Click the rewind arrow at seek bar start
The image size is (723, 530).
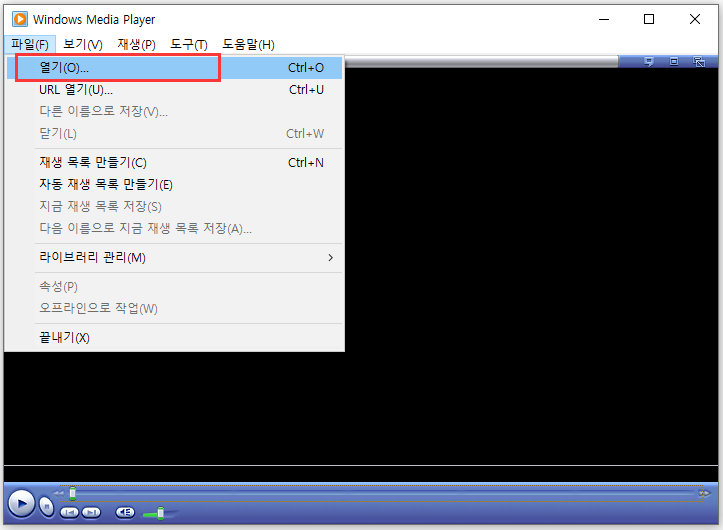(58, 494)
